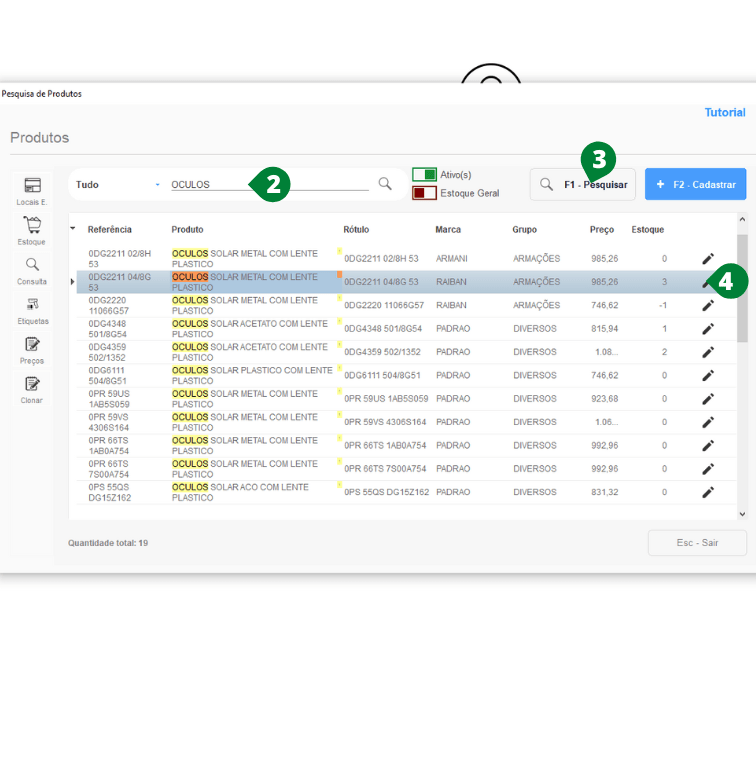The height and width of the screenshot is (760, 756).
Task: Click the scrollbar down arrow
Action: (742, 514)
